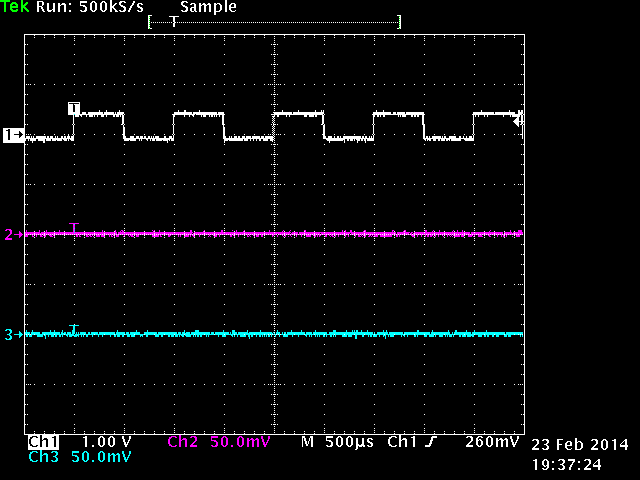Click the green Tek logo
640x480 pixels.
(15, 7)
